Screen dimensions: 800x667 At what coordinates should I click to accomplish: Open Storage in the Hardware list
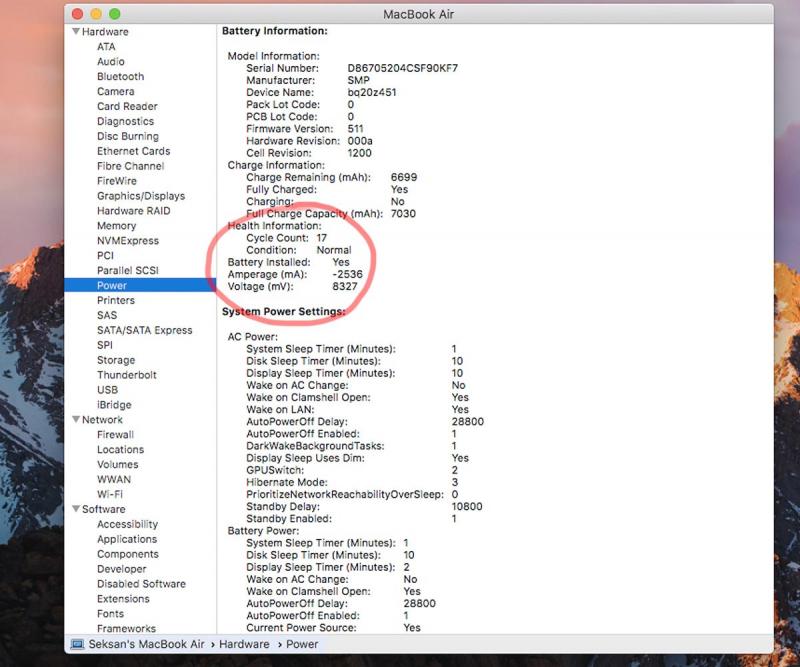116,360
